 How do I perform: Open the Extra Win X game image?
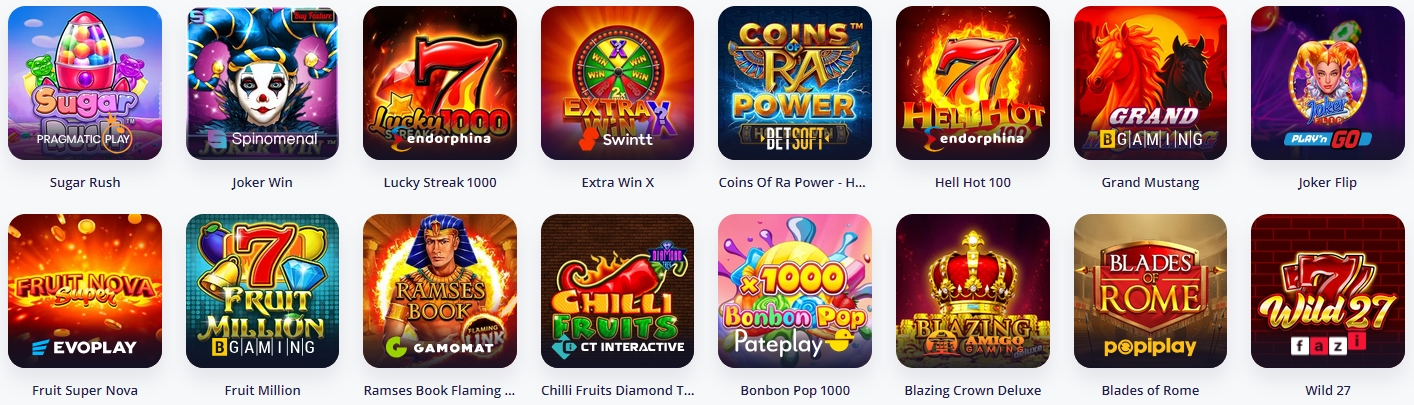(x=617, y=83)
